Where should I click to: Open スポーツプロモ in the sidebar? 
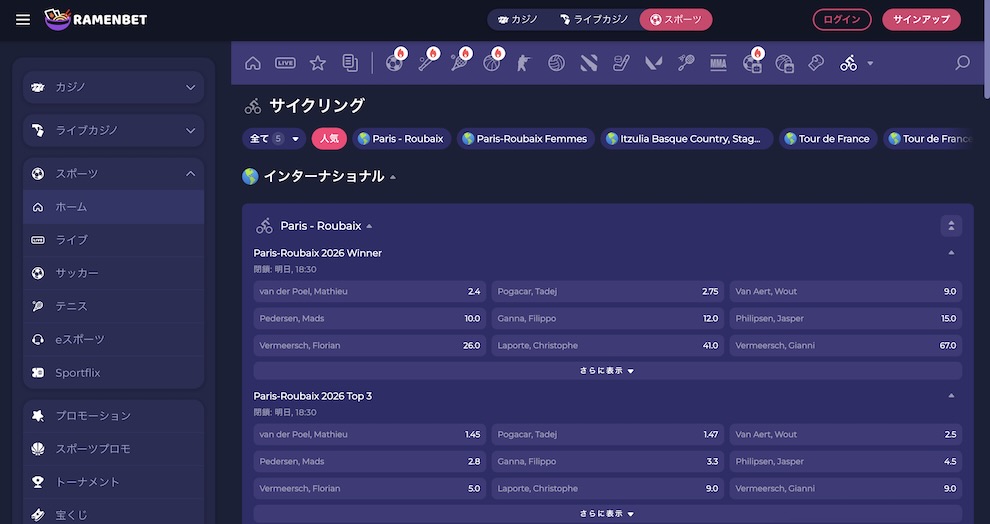(x=114, y=449)
